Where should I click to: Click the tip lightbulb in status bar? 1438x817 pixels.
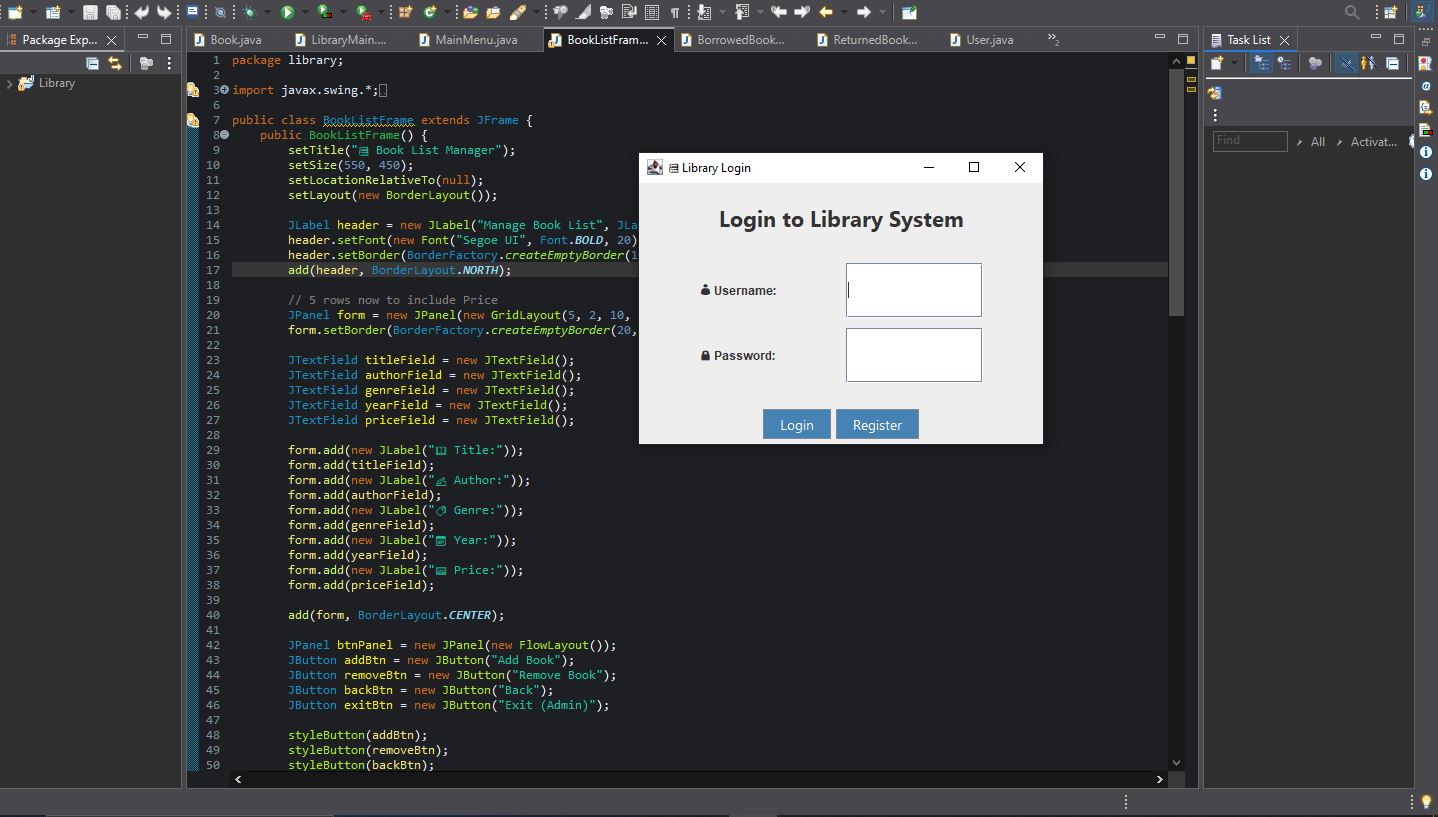pos(1426,801)
